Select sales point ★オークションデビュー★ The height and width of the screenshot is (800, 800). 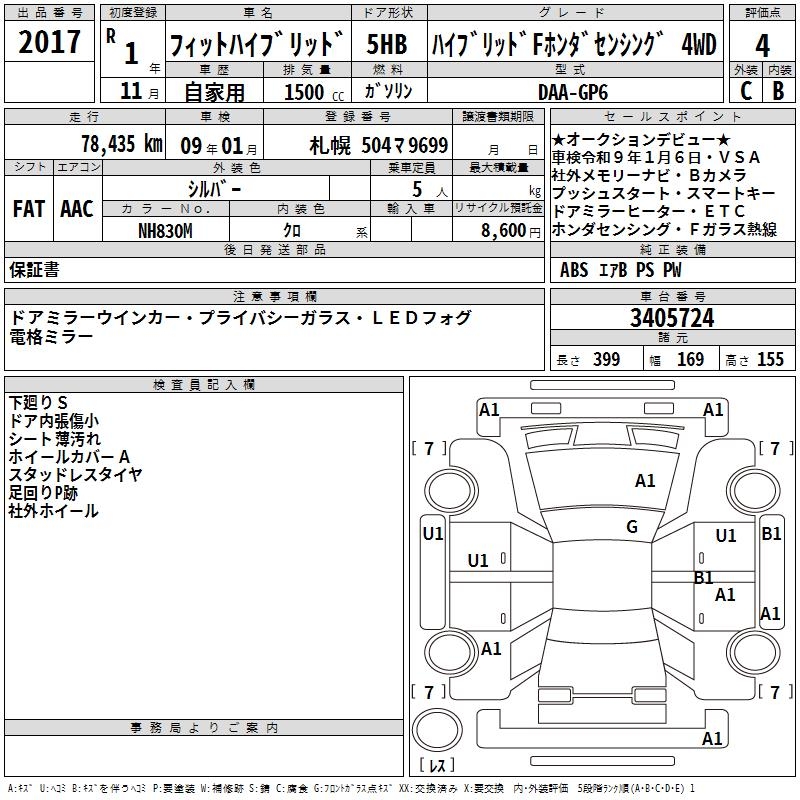point(641,139)
